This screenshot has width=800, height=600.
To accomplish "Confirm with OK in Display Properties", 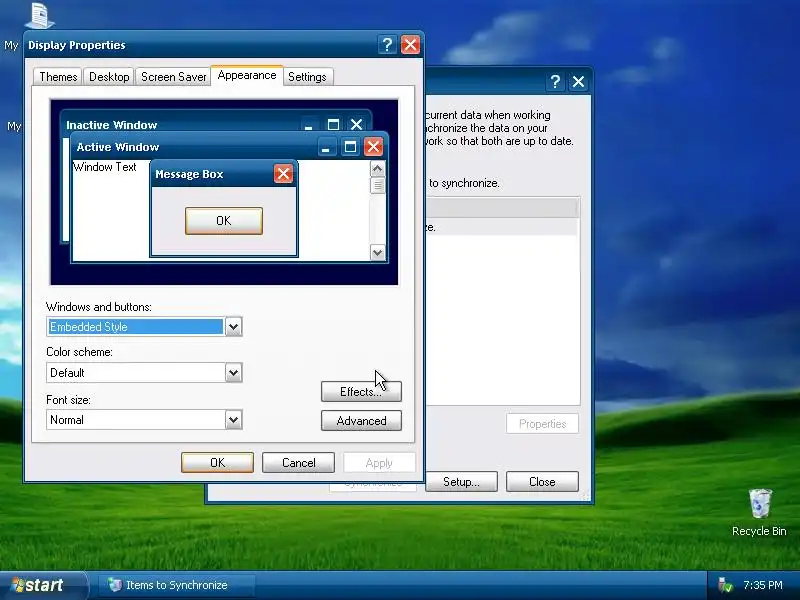I will pyautogui.click(x=217, y=463).
